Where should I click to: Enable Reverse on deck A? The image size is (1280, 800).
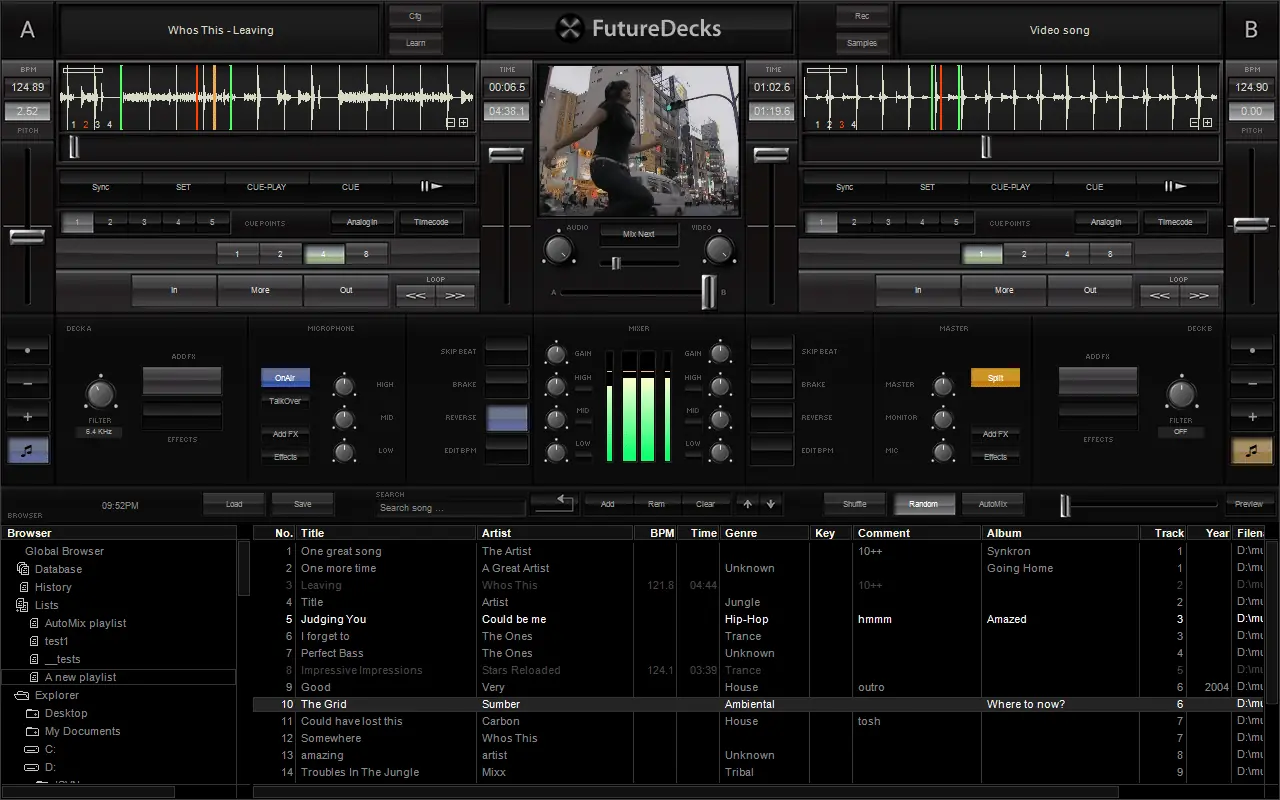[x=507, y=418]
